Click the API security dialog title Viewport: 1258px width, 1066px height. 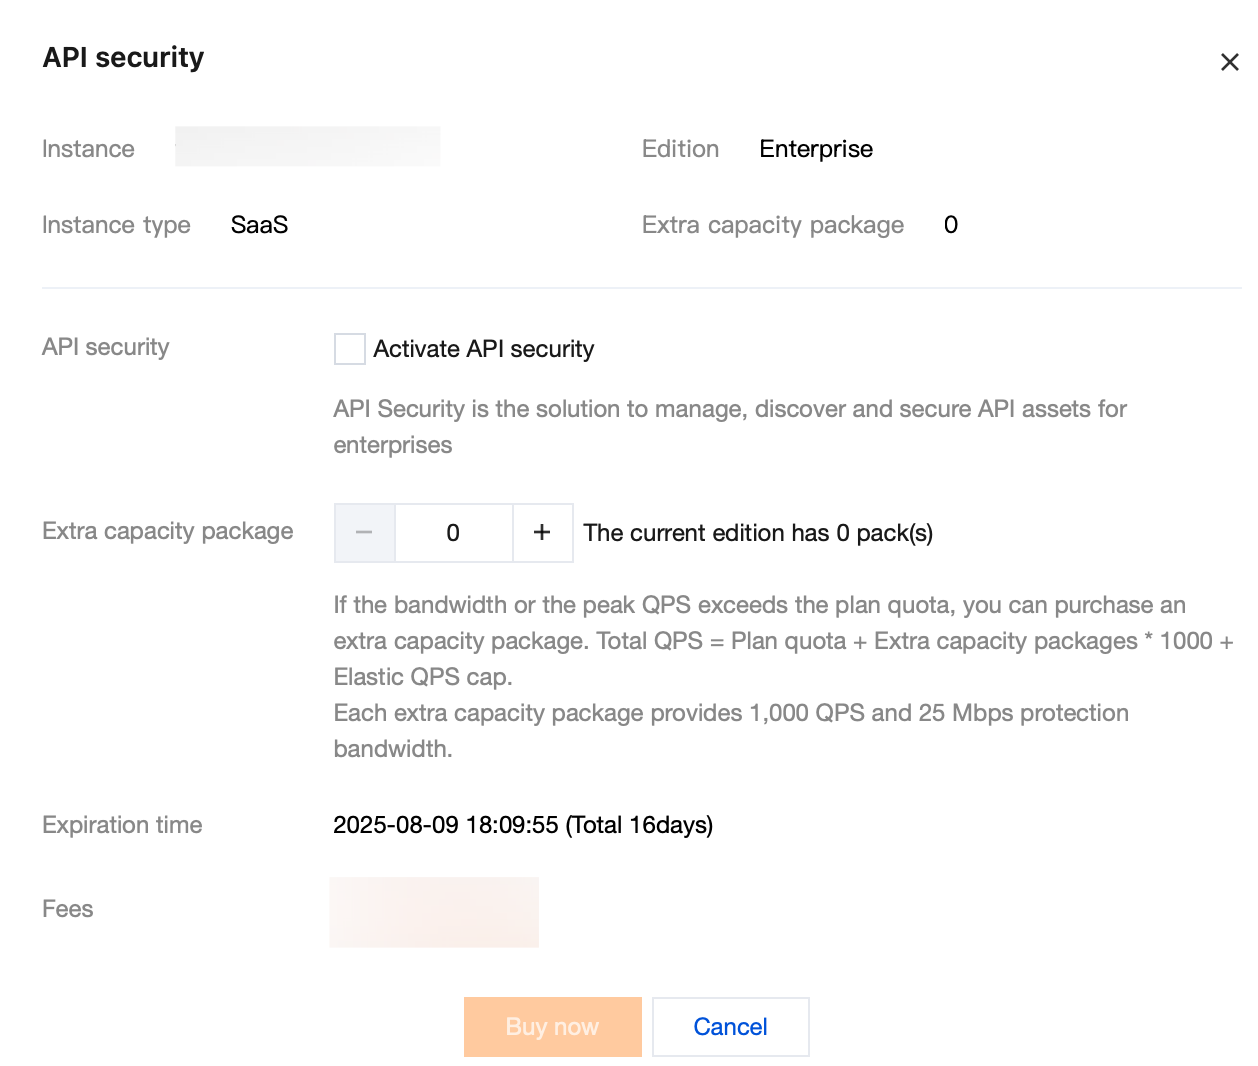[x=123, y=58]
